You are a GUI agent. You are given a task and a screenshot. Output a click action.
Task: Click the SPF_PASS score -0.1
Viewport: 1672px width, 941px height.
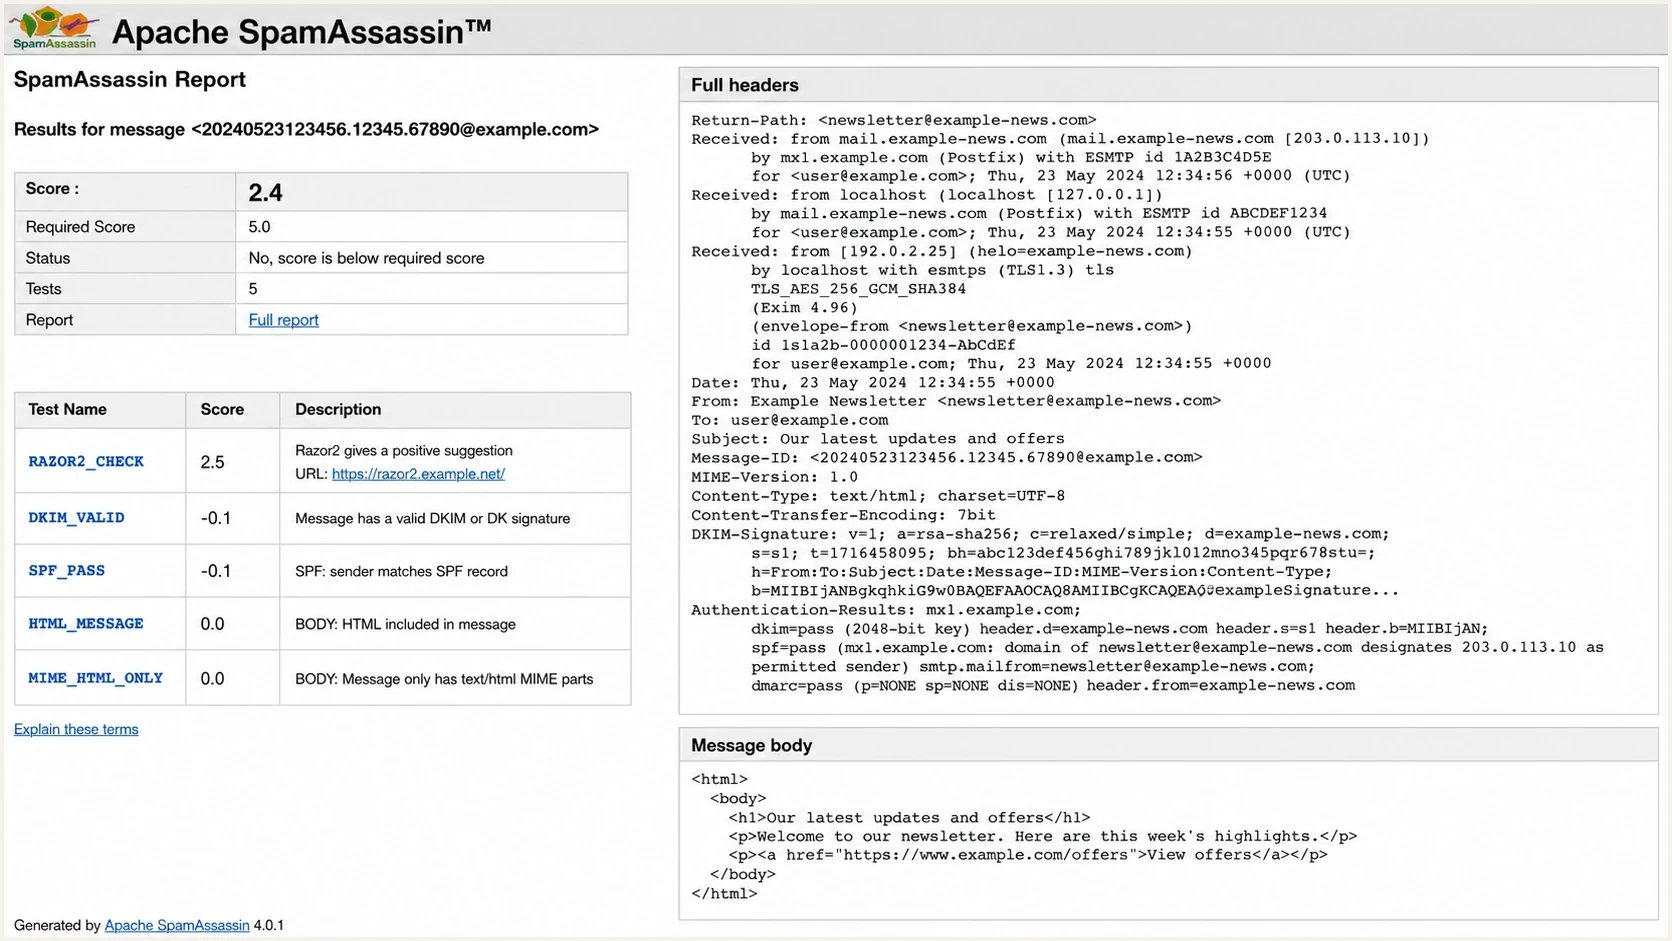[216, 571]
